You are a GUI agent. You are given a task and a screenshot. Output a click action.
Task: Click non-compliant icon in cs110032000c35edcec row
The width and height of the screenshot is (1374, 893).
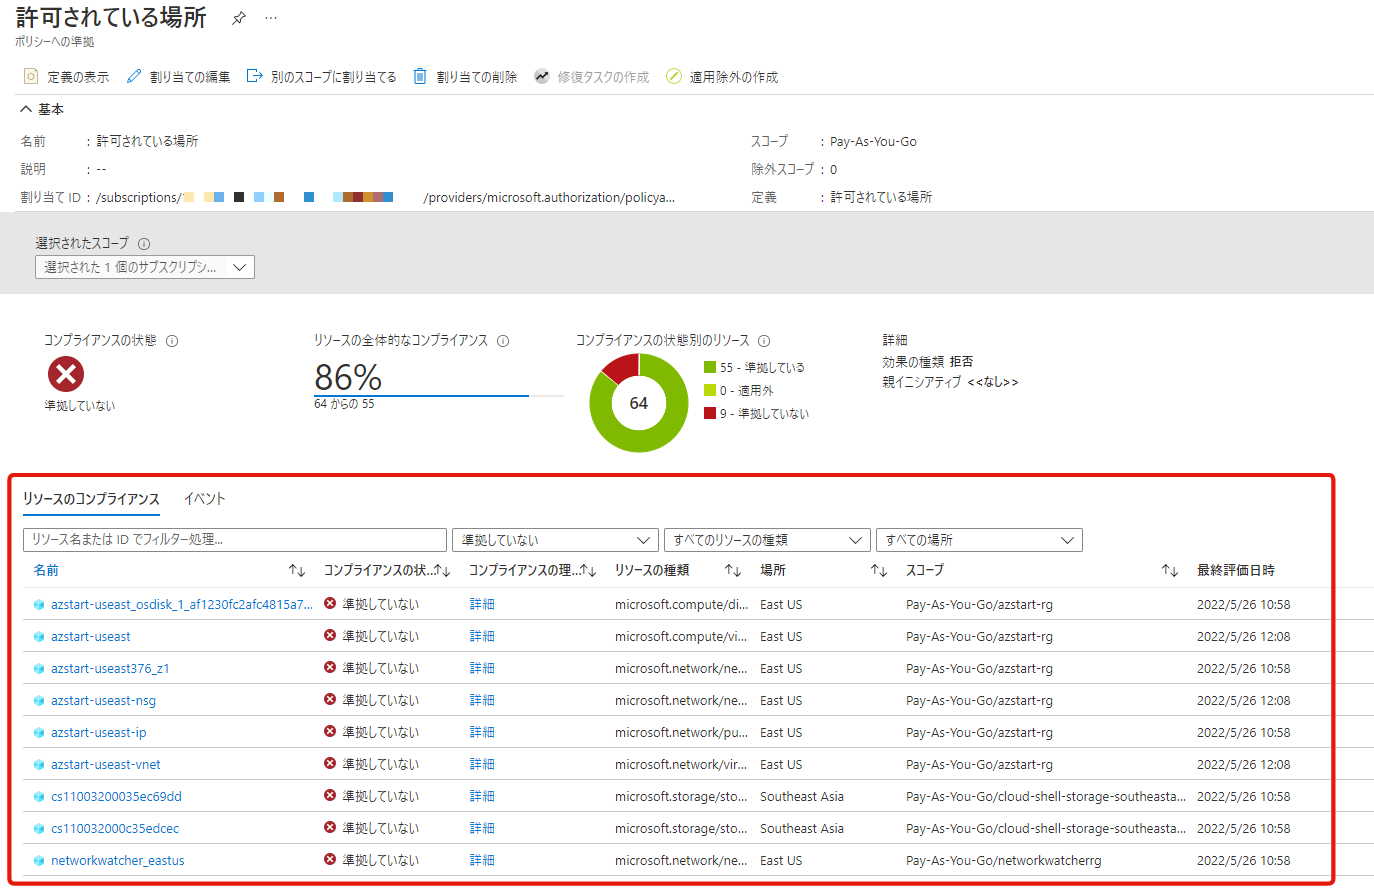pyautogui.click(x=330, y=828)
